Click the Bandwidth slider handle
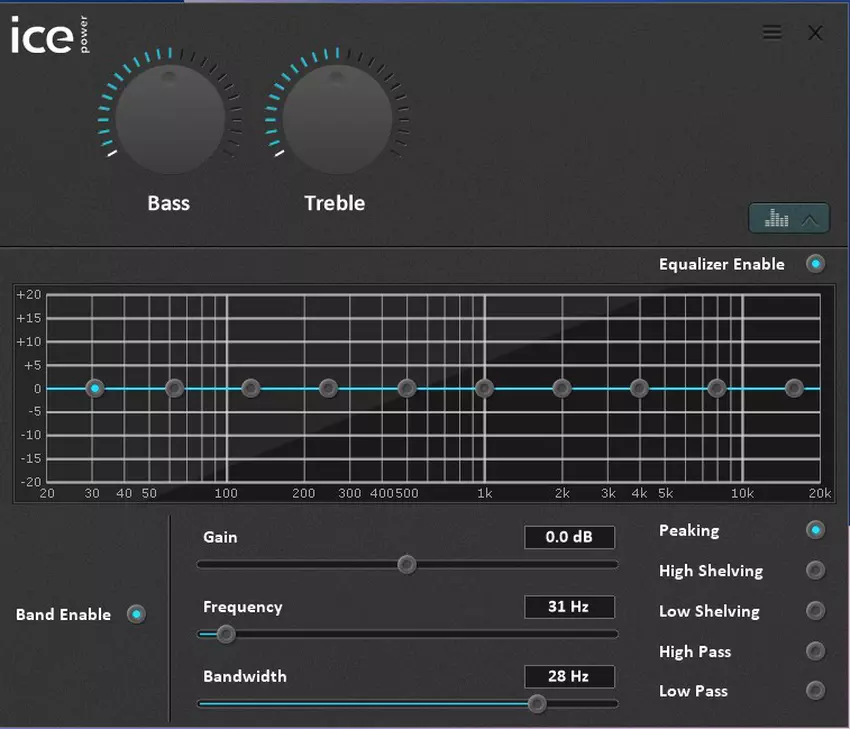This screenshot has width=850, height=729. (537, 703)
